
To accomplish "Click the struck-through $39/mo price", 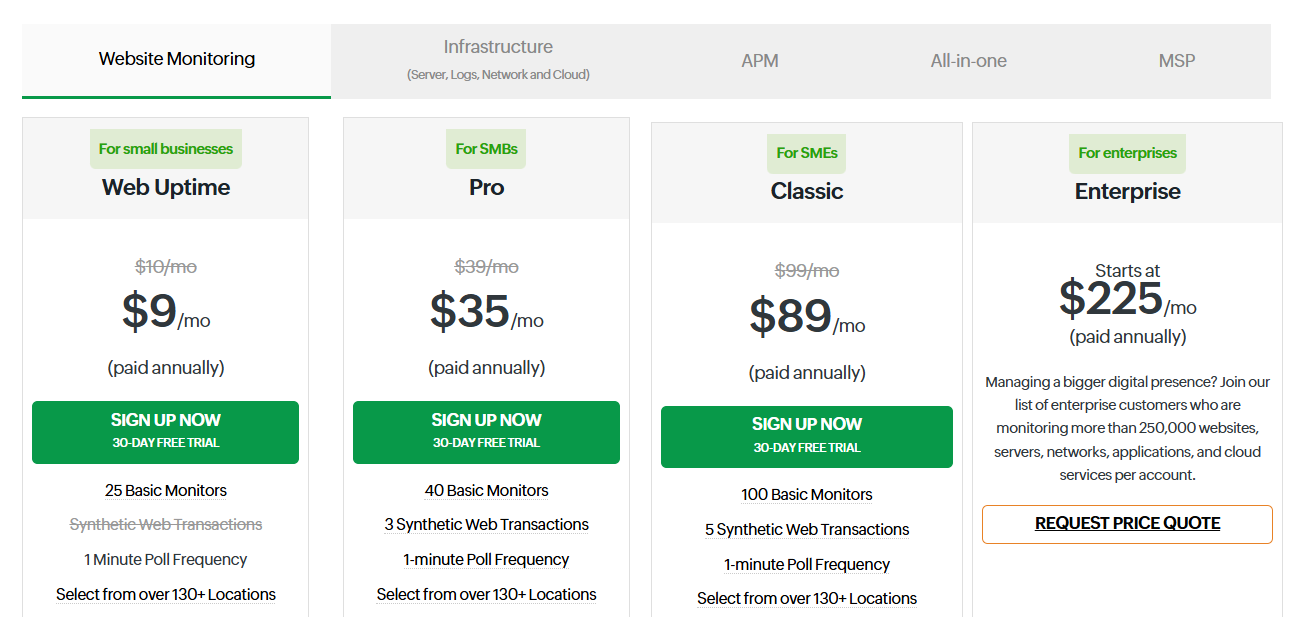I will tap(487, 267).
